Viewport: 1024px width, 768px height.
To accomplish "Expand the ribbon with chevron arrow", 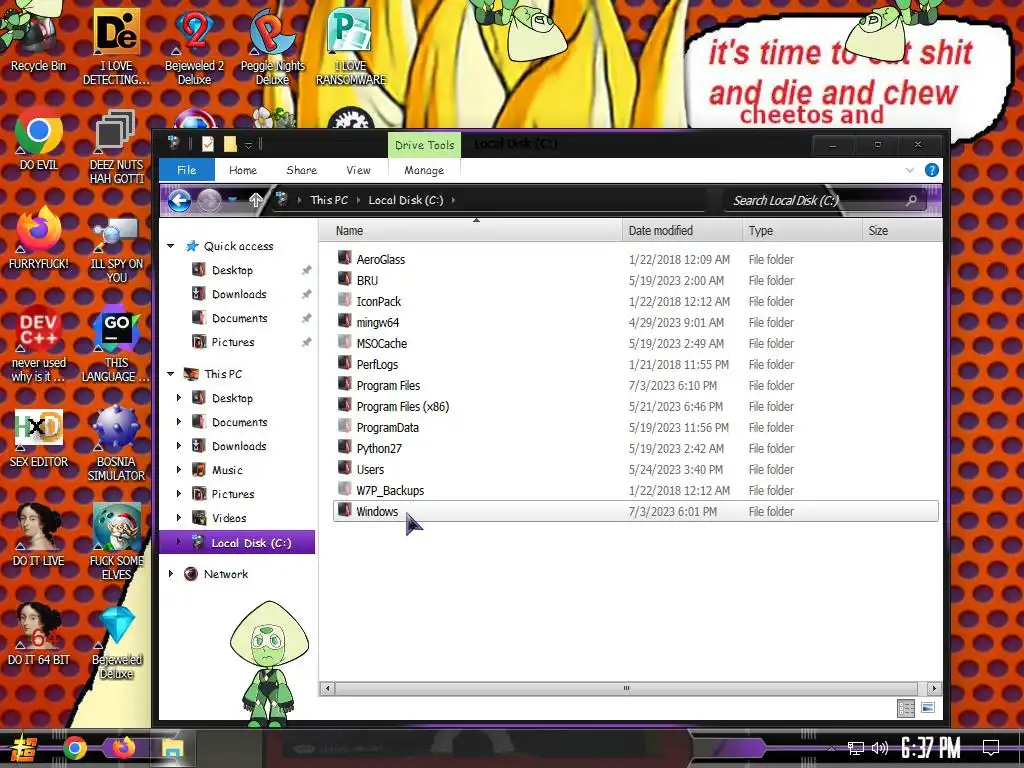I will [x=910, y=170].
